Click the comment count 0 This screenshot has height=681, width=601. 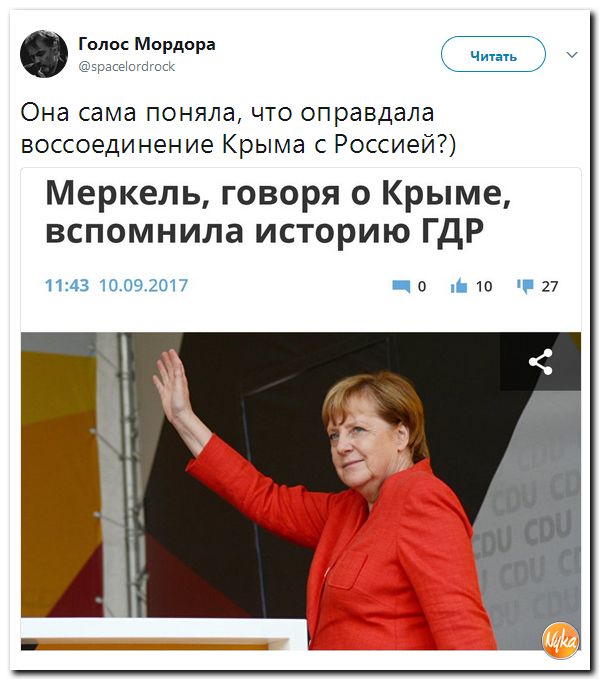coord(422,287)
